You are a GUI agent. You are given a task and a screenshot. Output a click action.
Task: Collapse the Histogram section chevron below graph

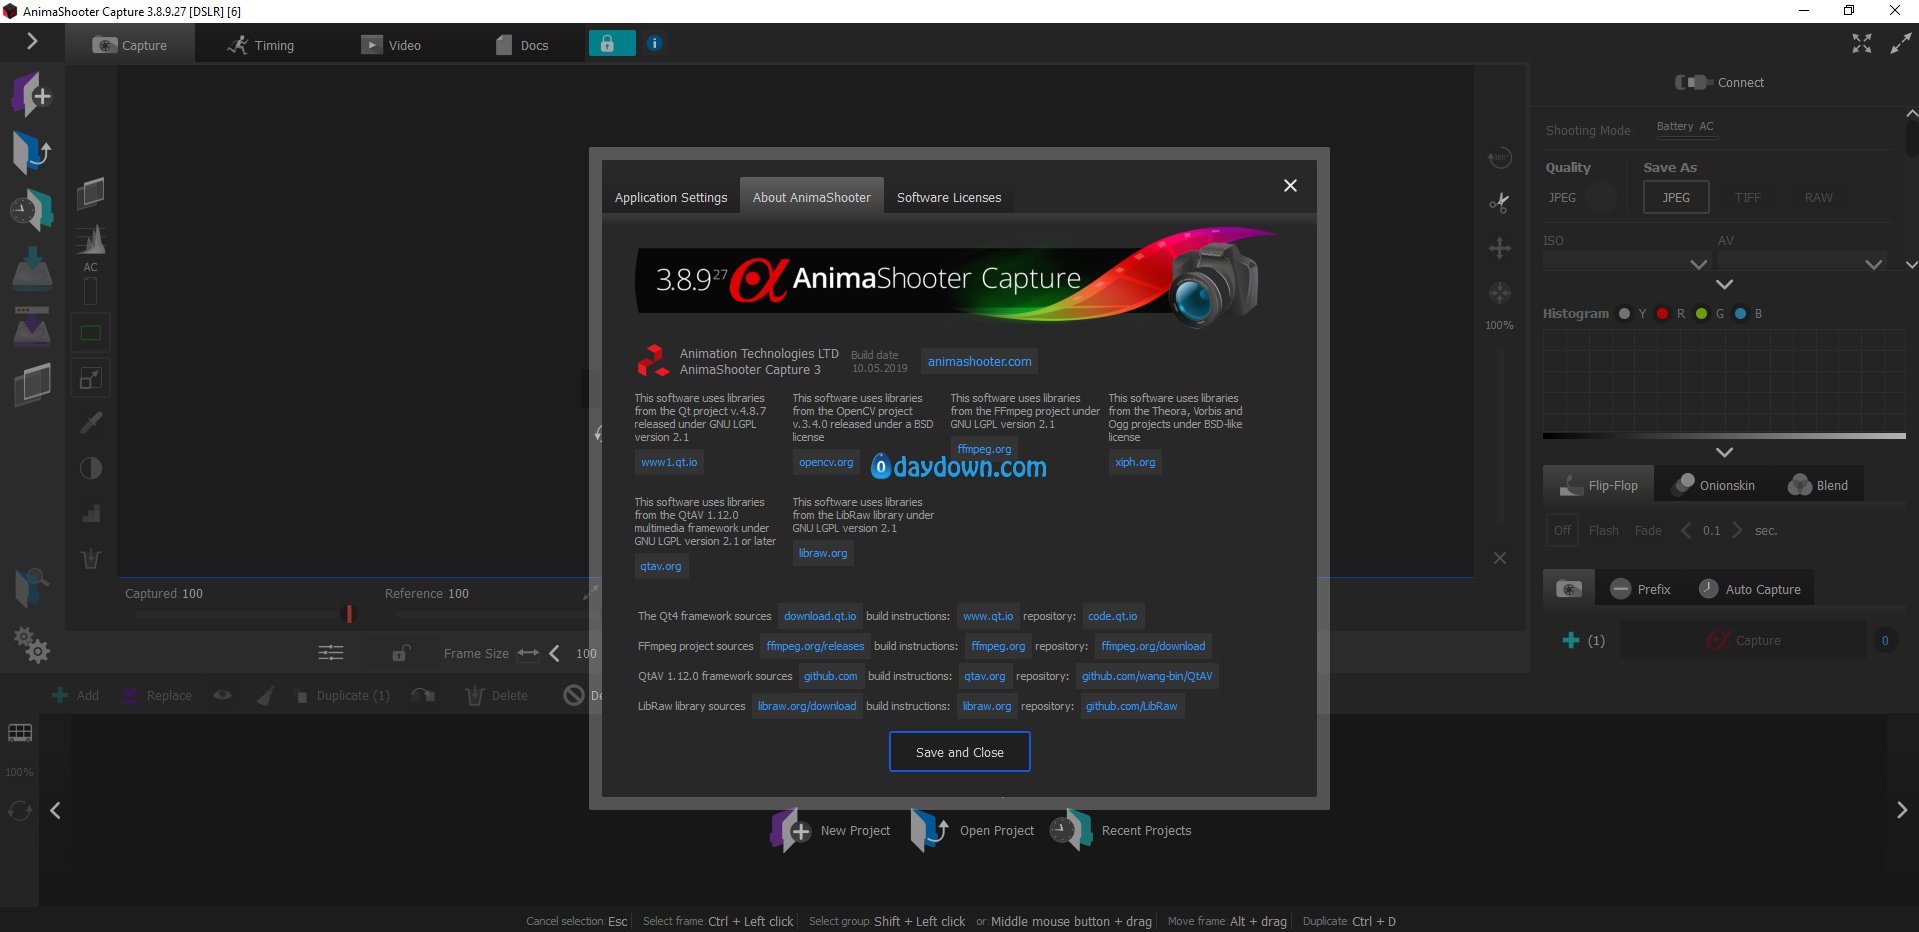[x=1724, y=452]
